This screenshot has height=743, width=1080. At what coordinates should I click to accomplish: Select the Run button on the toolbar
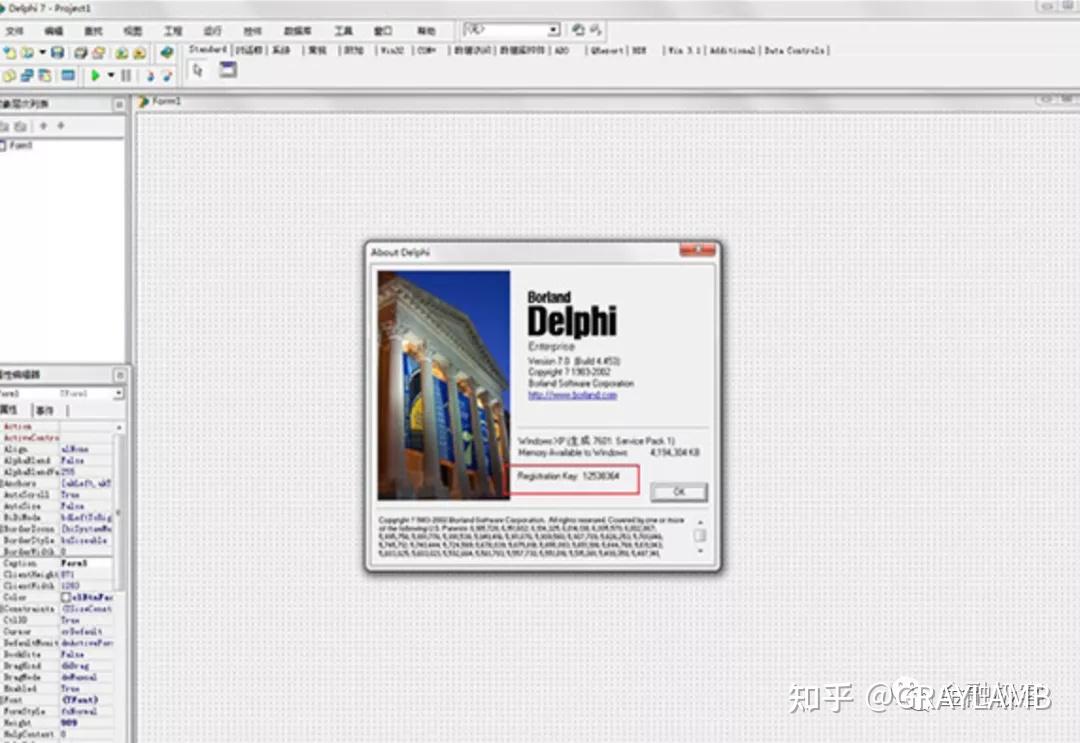click(96, 75)
